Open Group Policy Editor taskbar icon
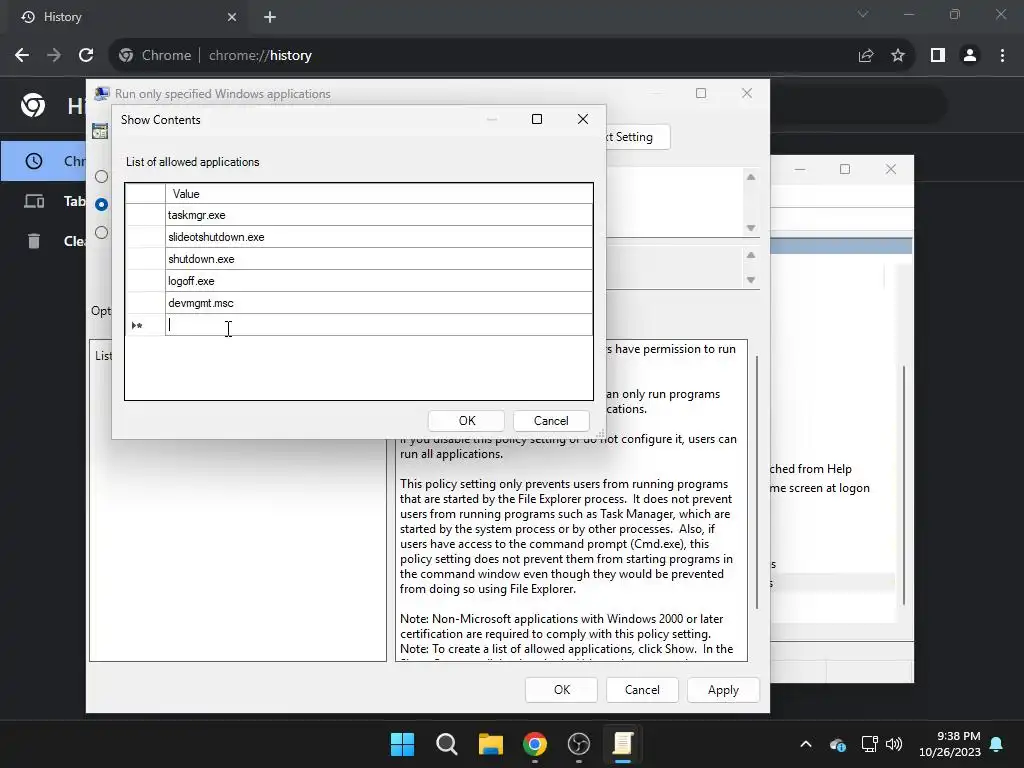Screen dimensions: 1024x768 [x=623, y=744]
